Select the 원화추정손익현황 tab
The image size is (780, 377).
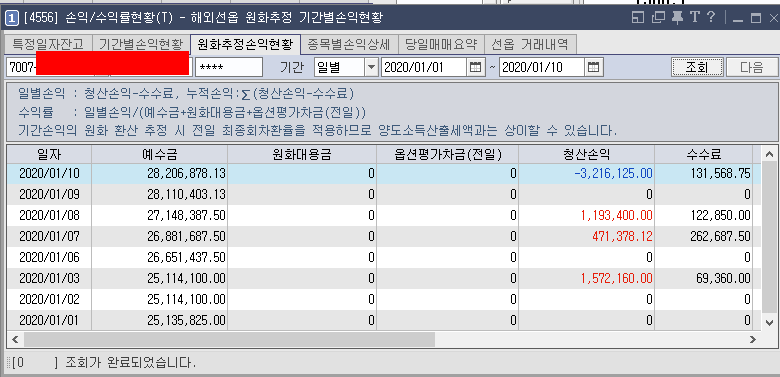click(x=245, y=45)
